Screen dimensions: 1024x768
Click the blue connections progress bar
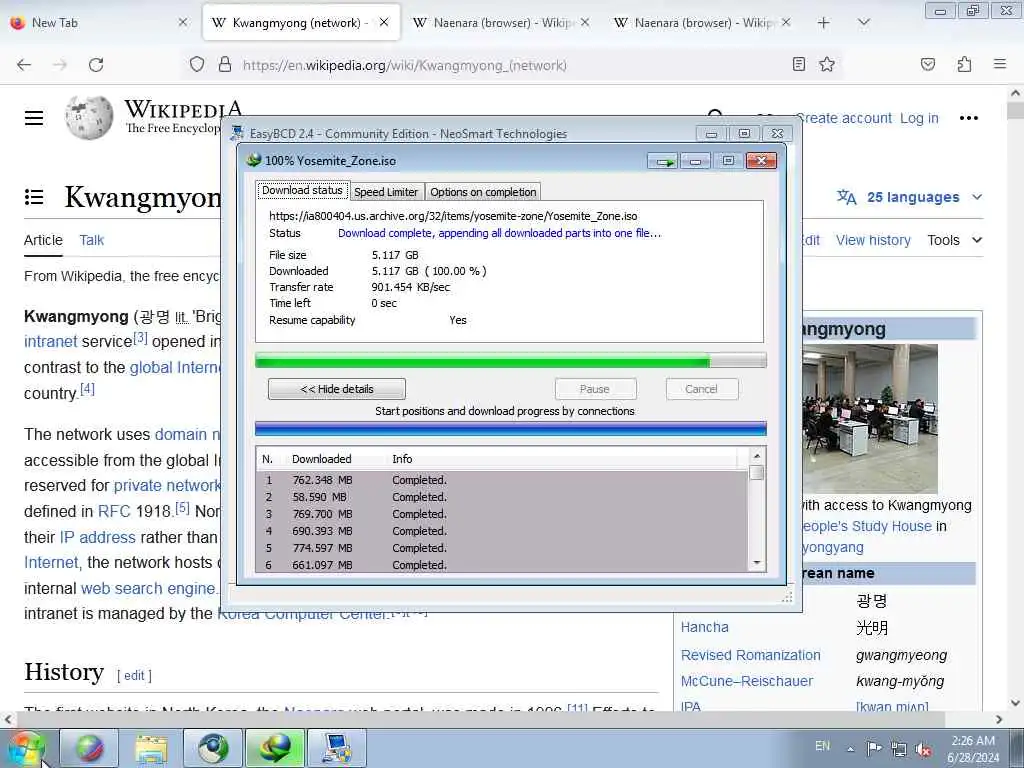(511, 429)
